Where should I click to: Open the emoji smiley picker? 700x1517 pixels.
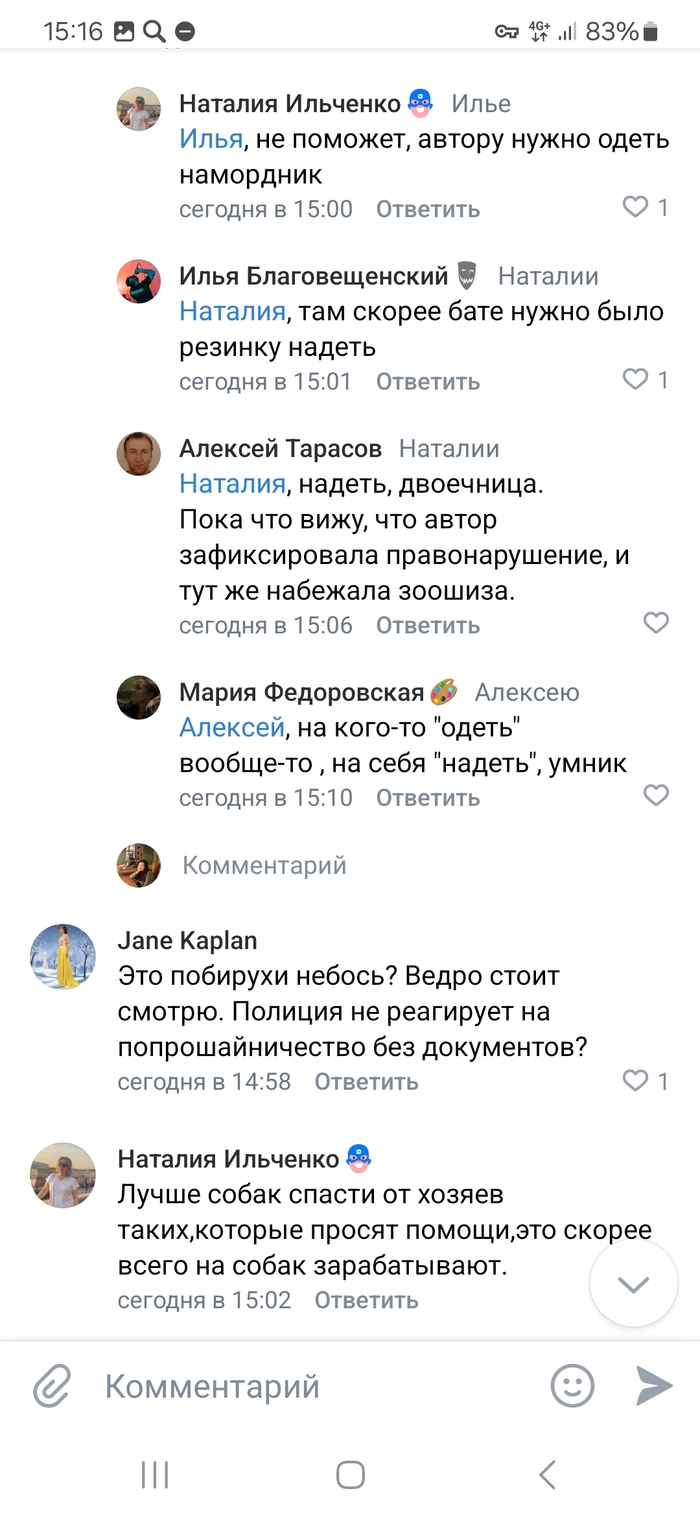click(572, 1386)
